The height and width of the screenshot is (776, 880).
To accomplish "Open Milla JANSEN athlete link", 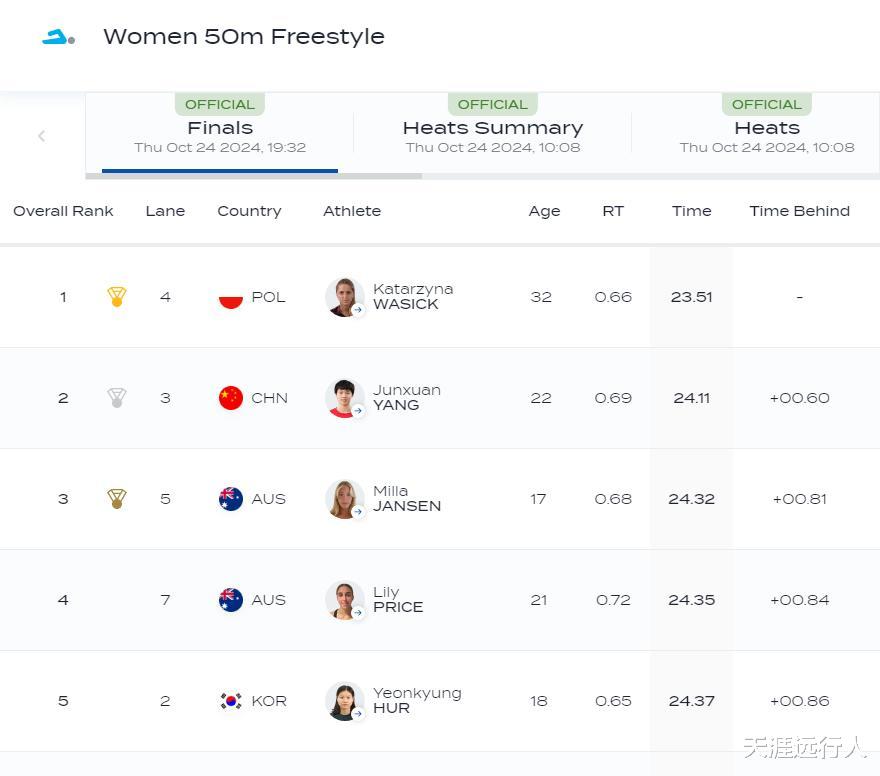I will [406, 499].
